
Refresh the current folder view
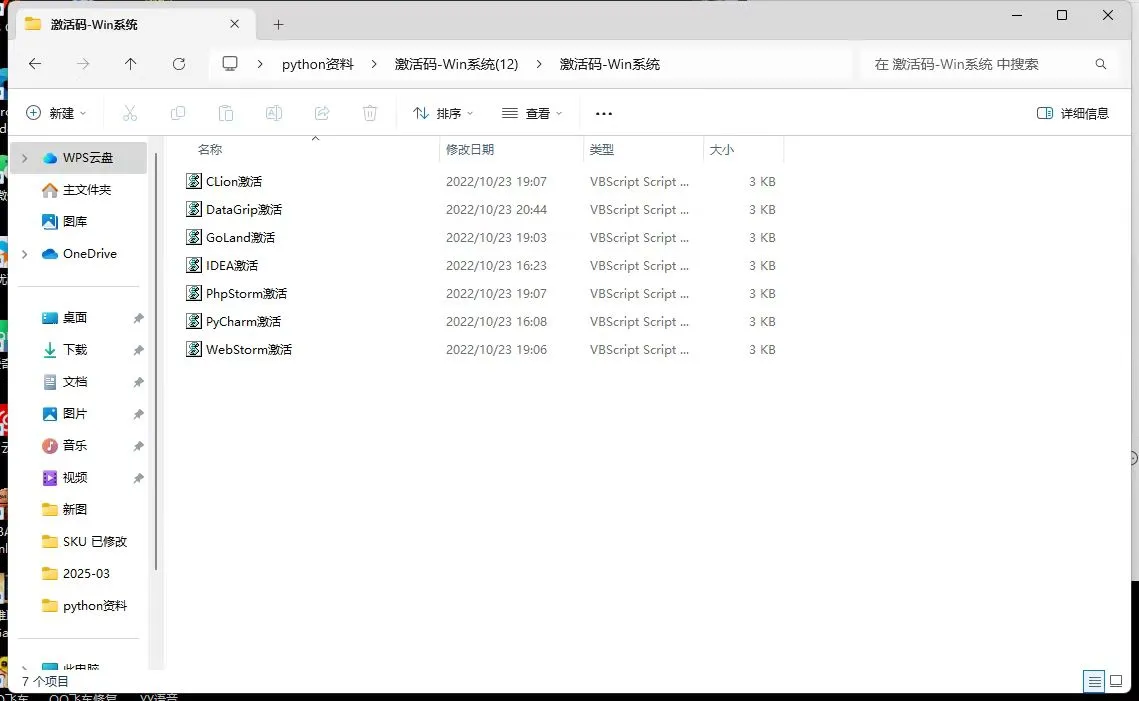pyautogui.click(x=179, y=63)
